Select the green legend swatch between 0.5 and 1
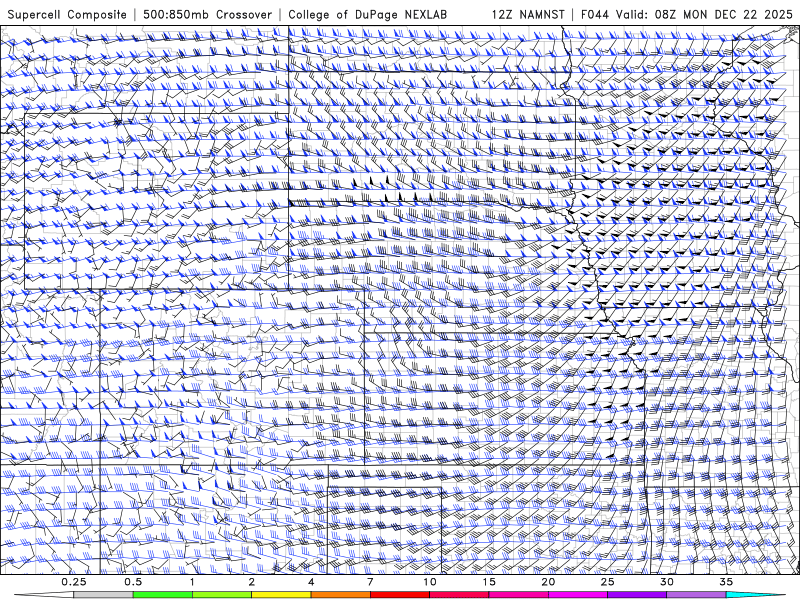This screenshot has height=600, width=800. [x=163, y=595]
